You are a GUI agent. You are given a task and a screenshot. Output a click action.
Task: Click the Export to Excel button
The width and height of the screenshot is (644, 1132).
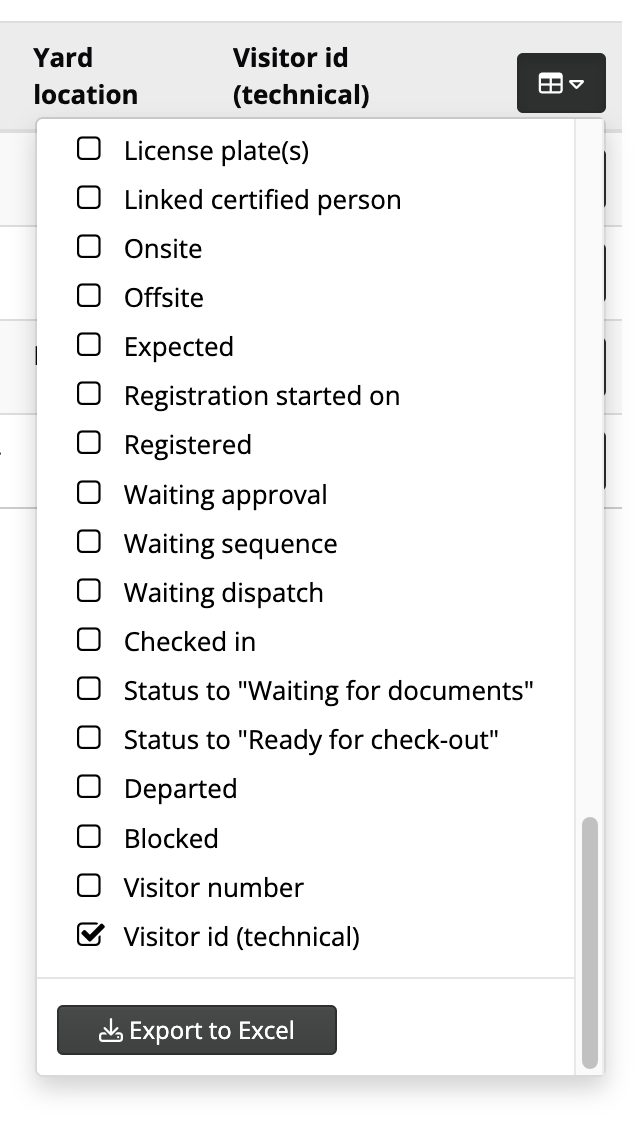196,1029
